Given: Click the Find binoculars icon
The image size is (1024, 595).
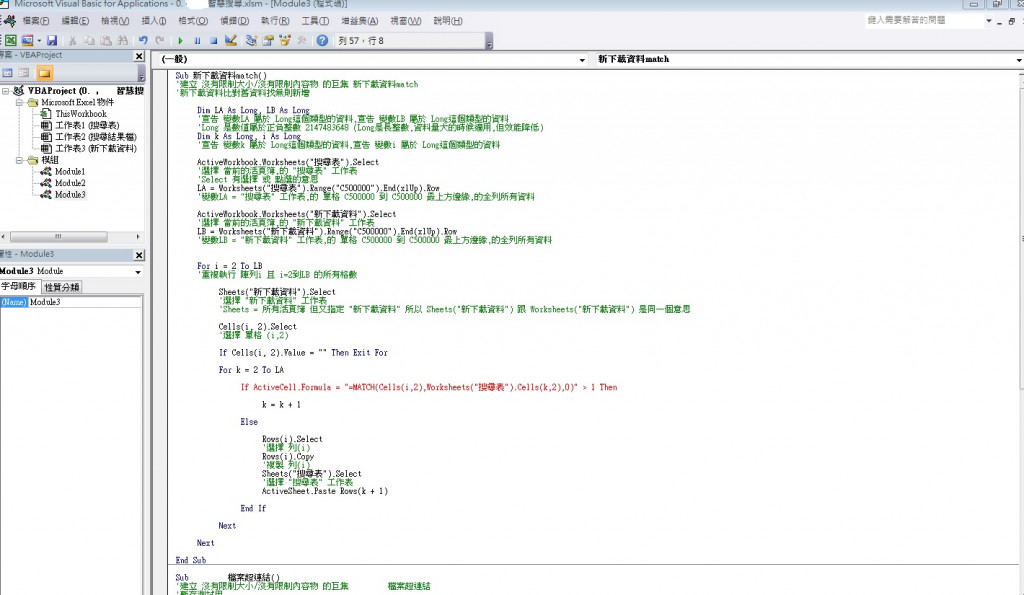Looking at the screenshot, I should 122,40.
